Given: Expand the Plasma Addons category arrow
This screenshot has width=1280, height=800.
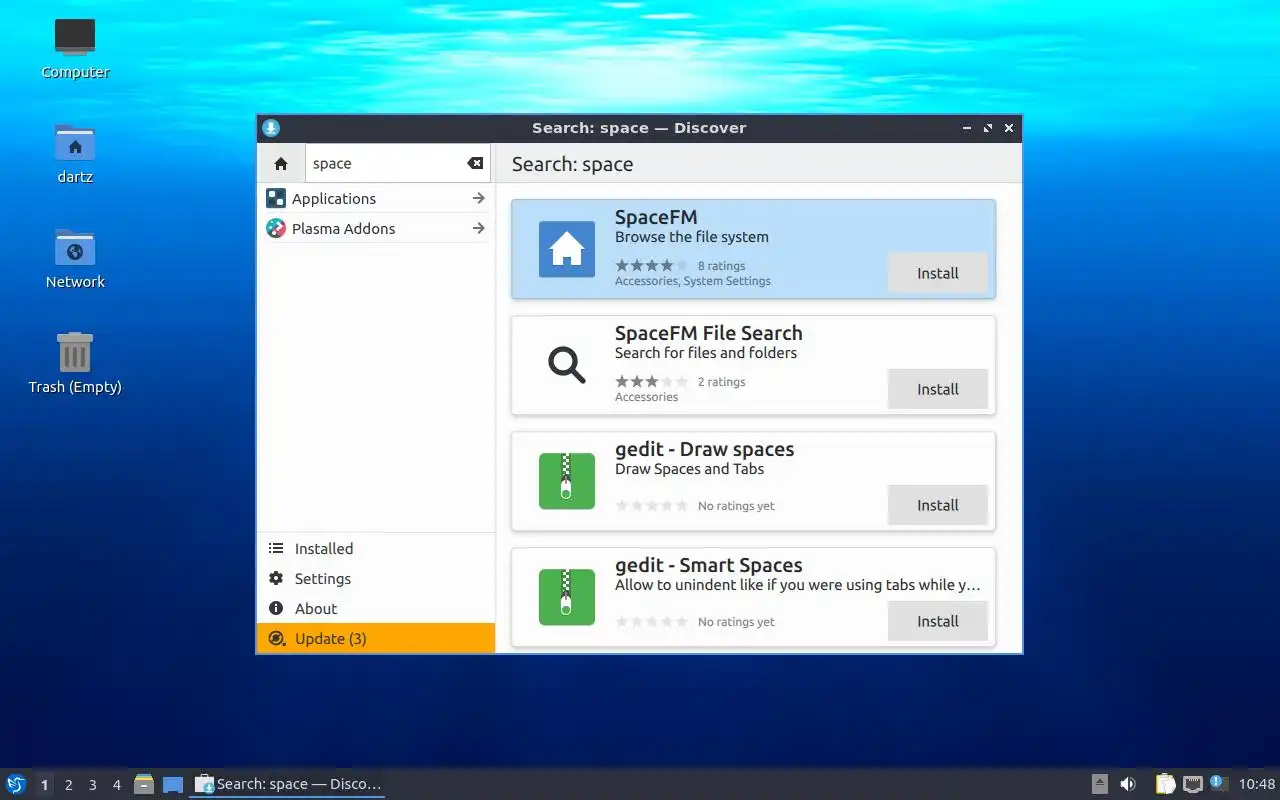Looking at the screenshot, I should click(479, 228).
